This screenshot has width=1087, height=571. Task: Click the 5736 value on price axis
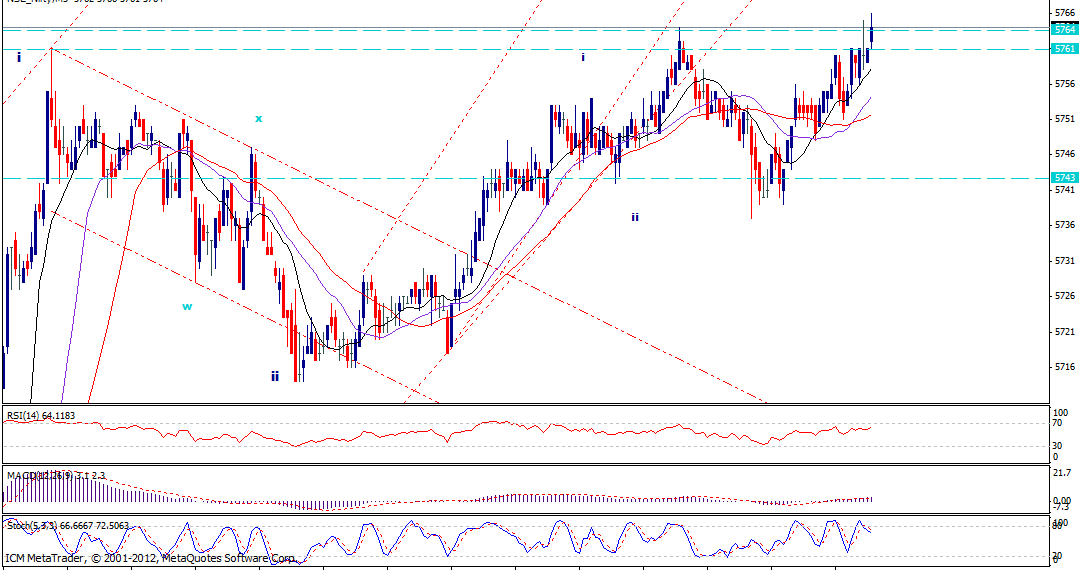(x=1064, y=225)
